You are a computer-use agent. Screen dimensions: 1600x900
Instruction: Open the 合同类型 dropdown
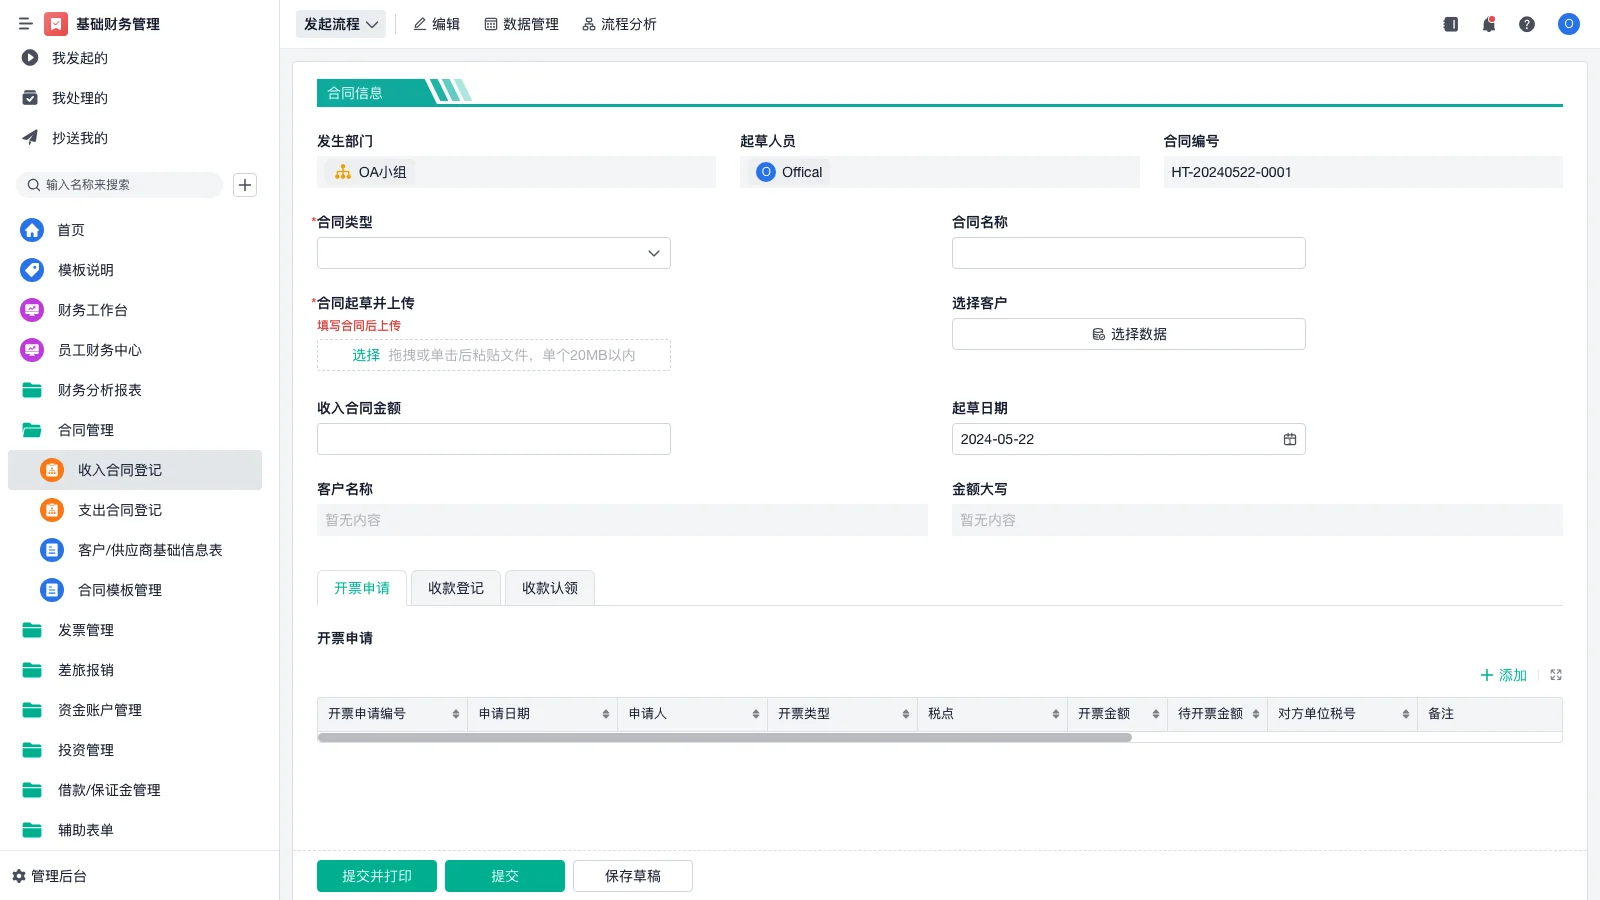pyautogui.click(x=494, y=253)
